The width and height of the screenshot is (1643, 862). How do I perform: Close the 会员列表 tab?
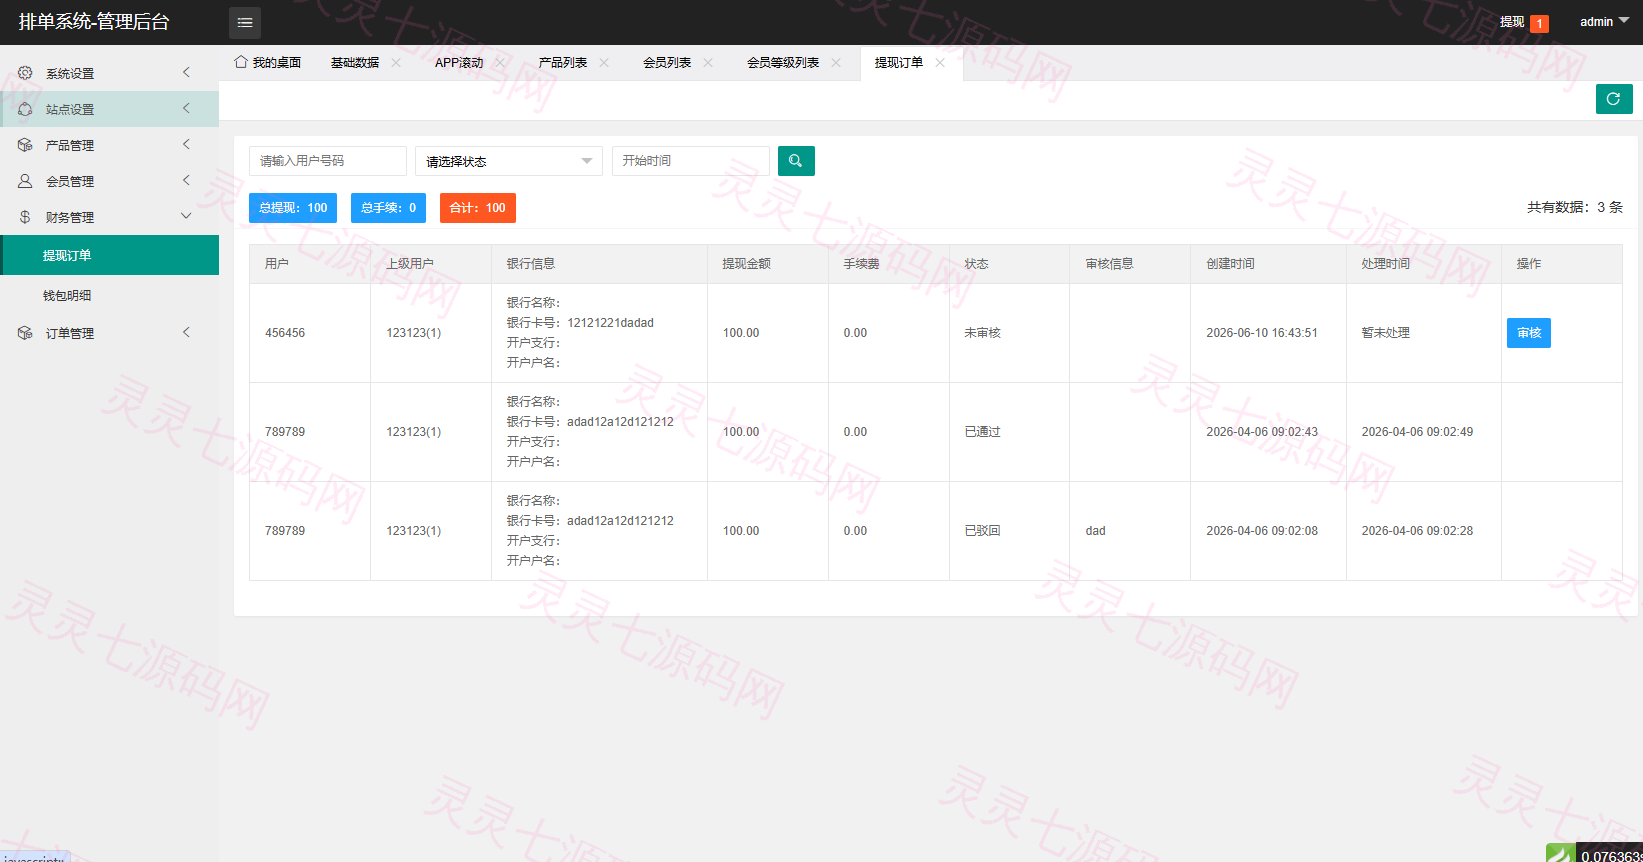708,62
